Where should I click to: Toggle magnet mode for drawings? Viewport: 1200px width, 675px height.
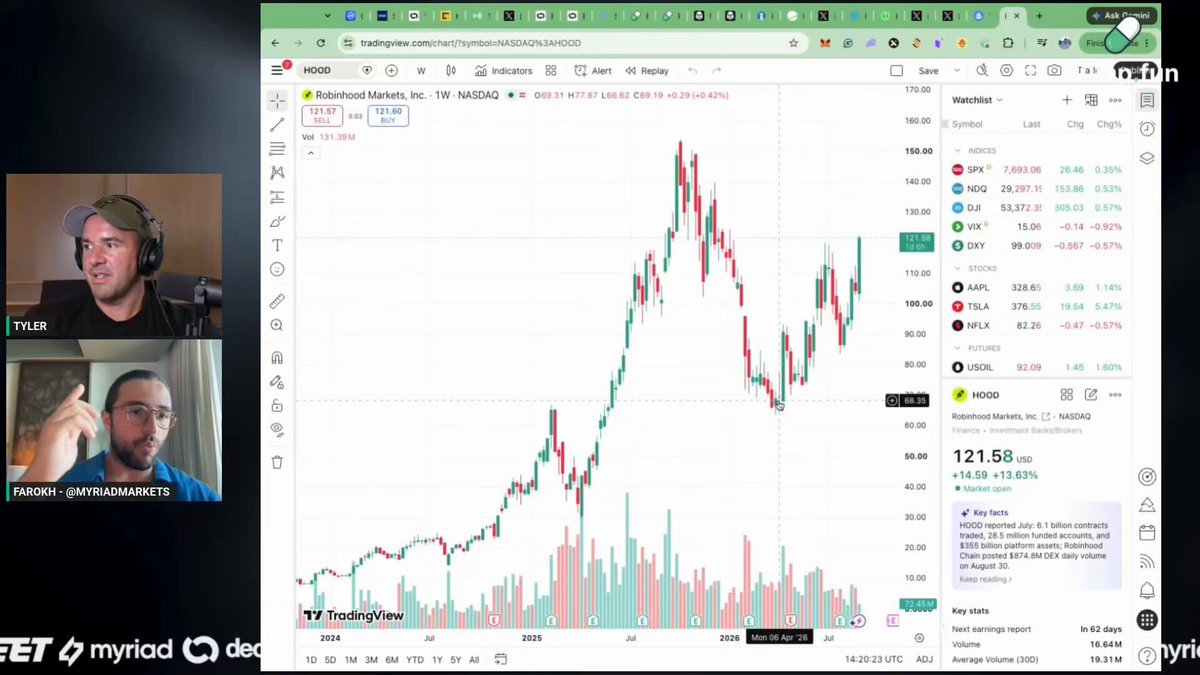pyautogui.click(x=277, y=357)
